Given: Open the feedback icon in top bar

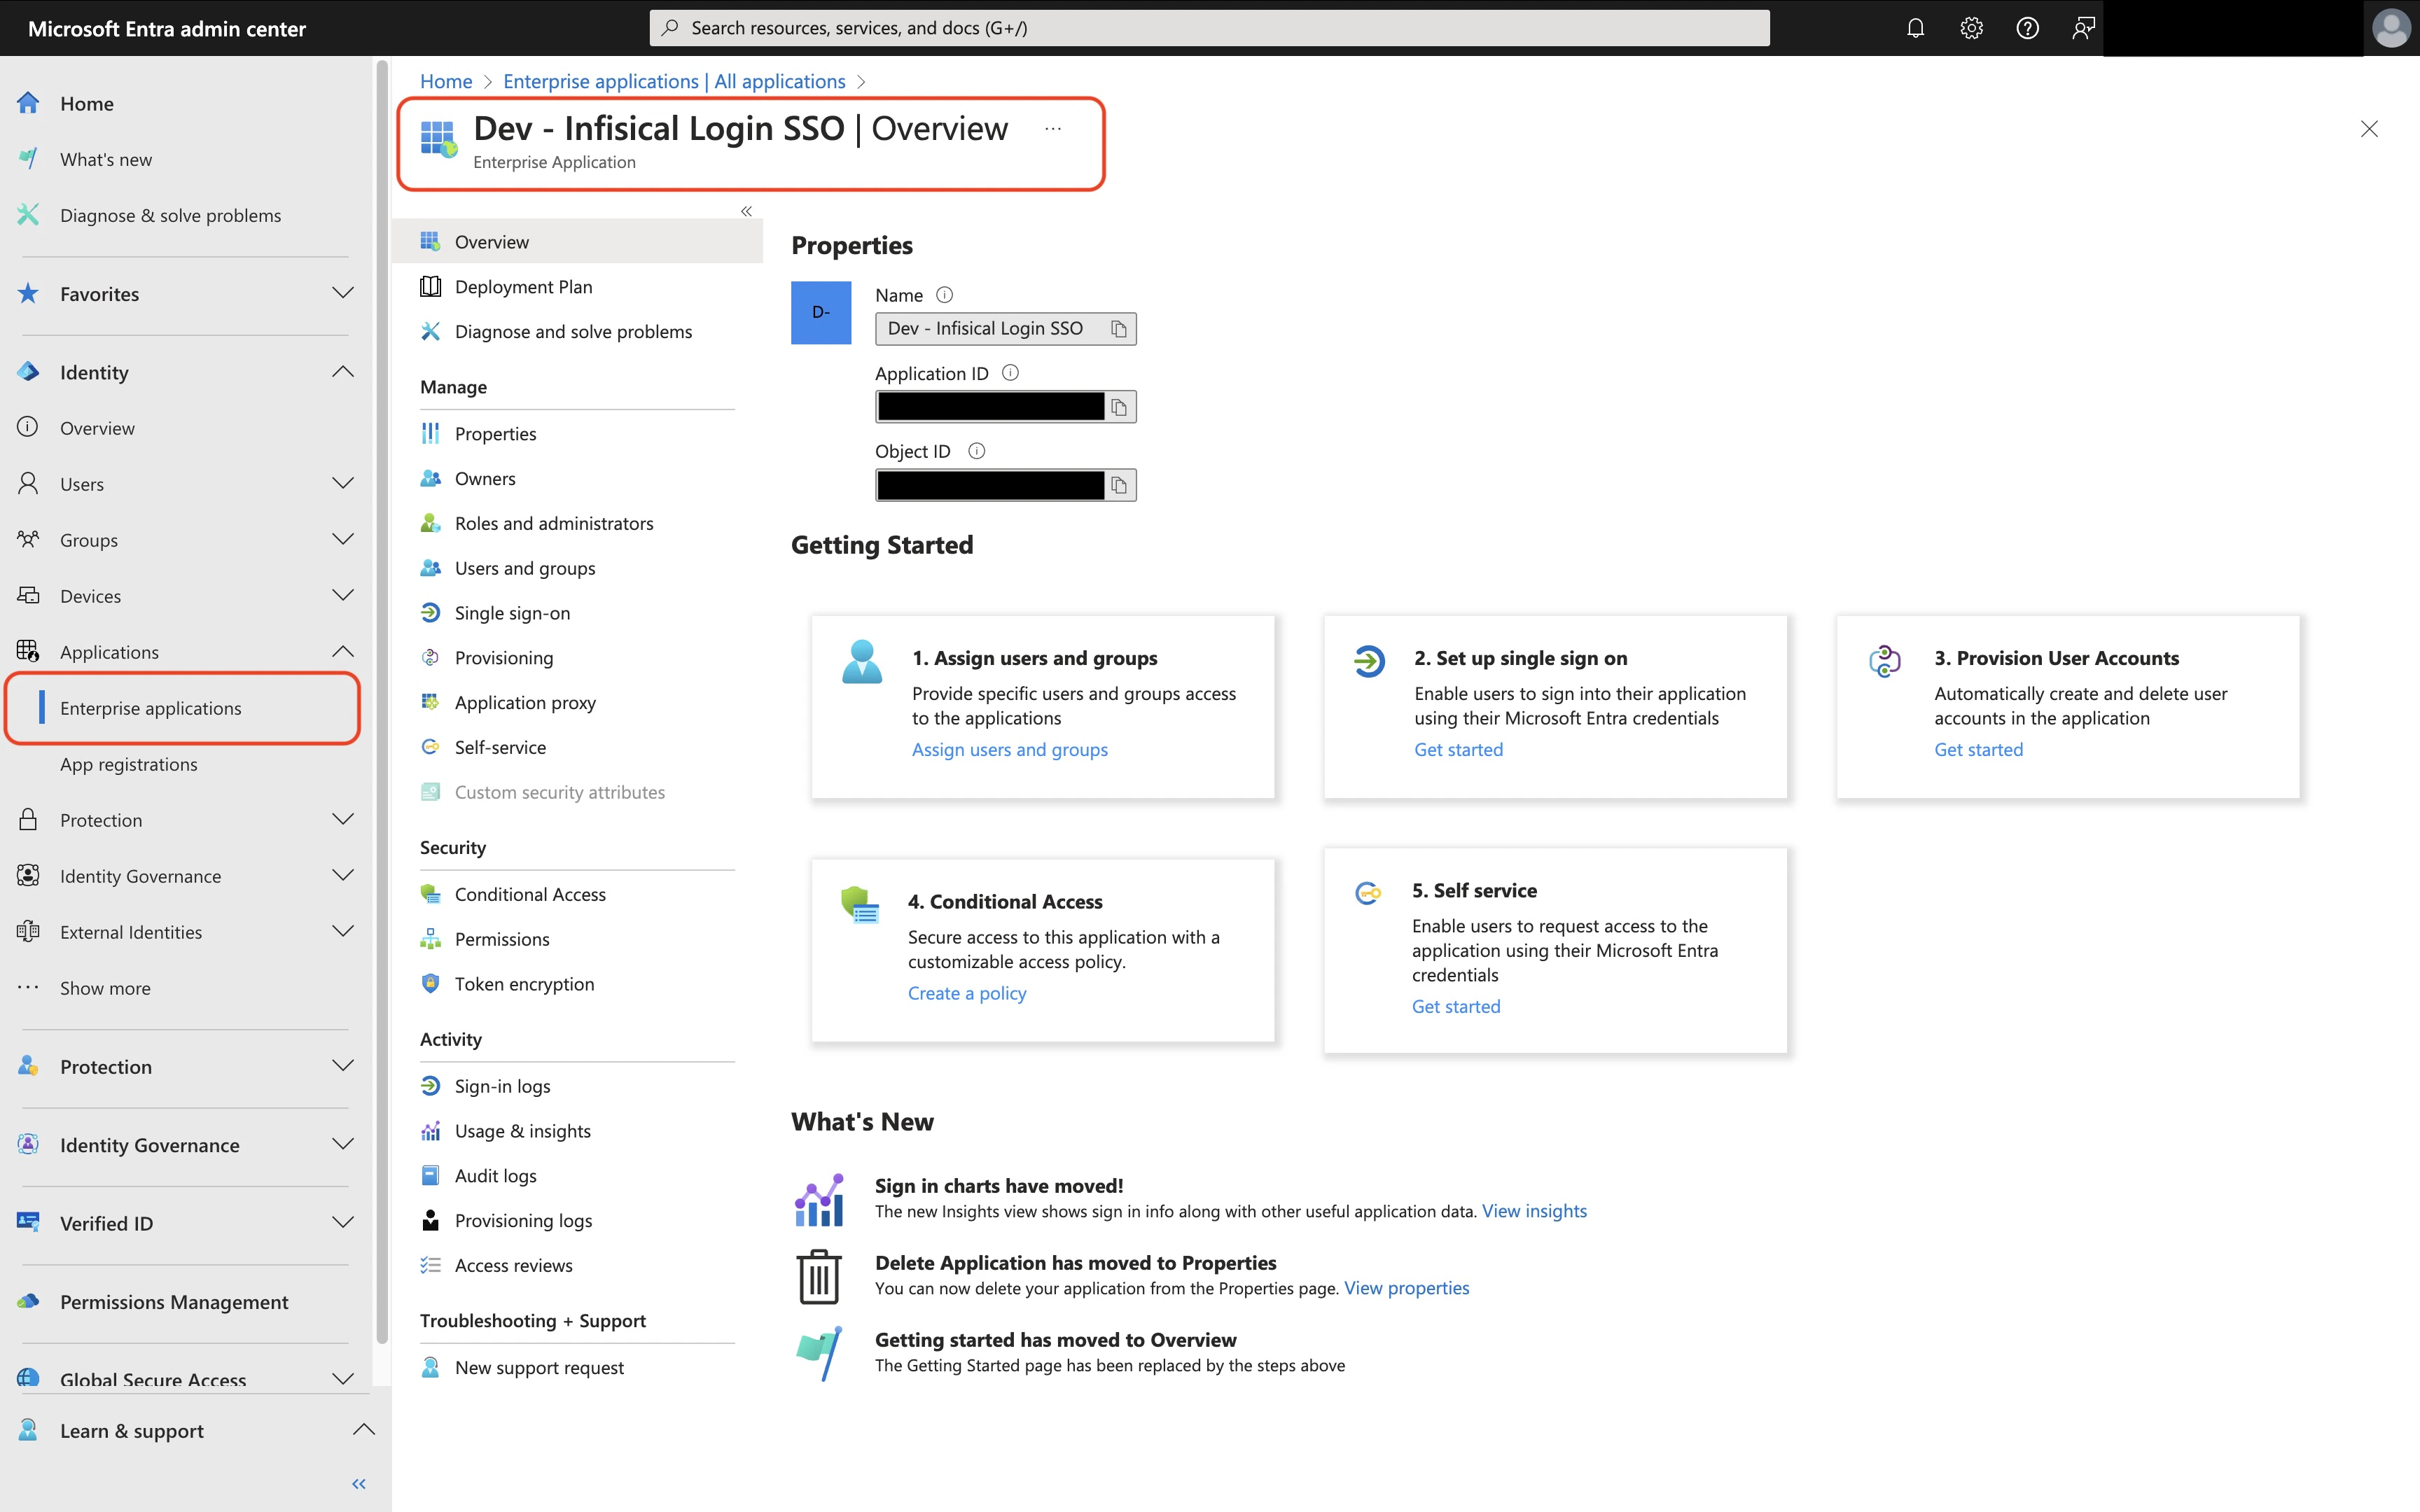Looking at the screenshot, I should (2083, 28).
